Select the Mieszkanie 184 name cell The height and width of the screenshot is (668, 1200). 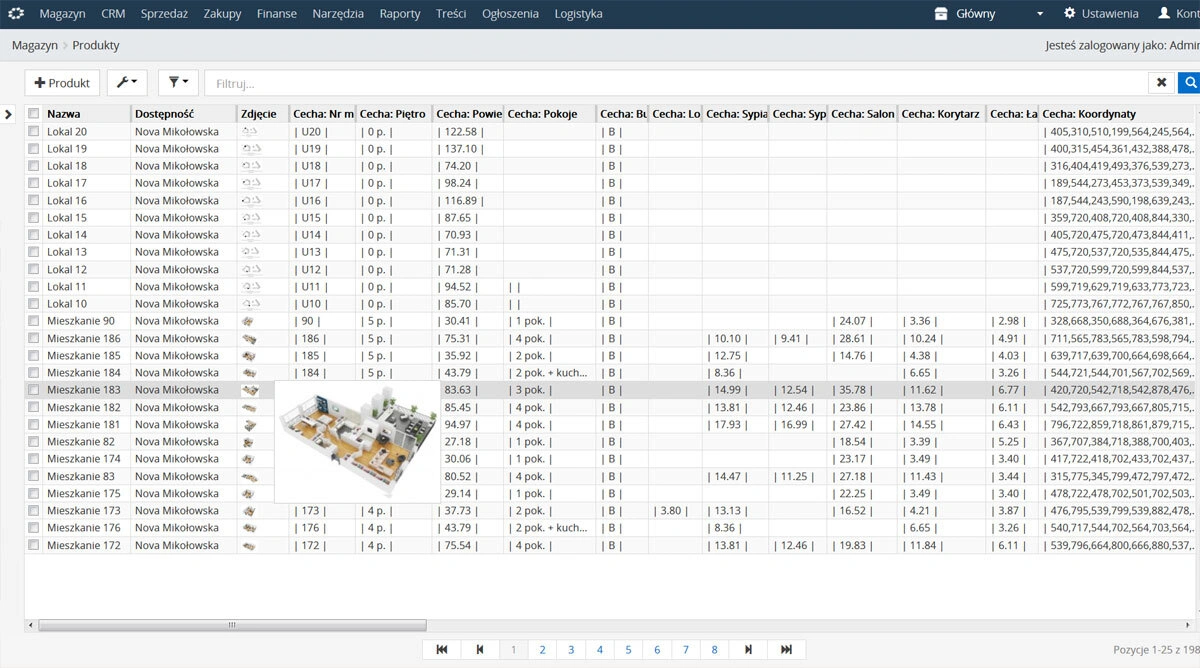click(87, 373)
